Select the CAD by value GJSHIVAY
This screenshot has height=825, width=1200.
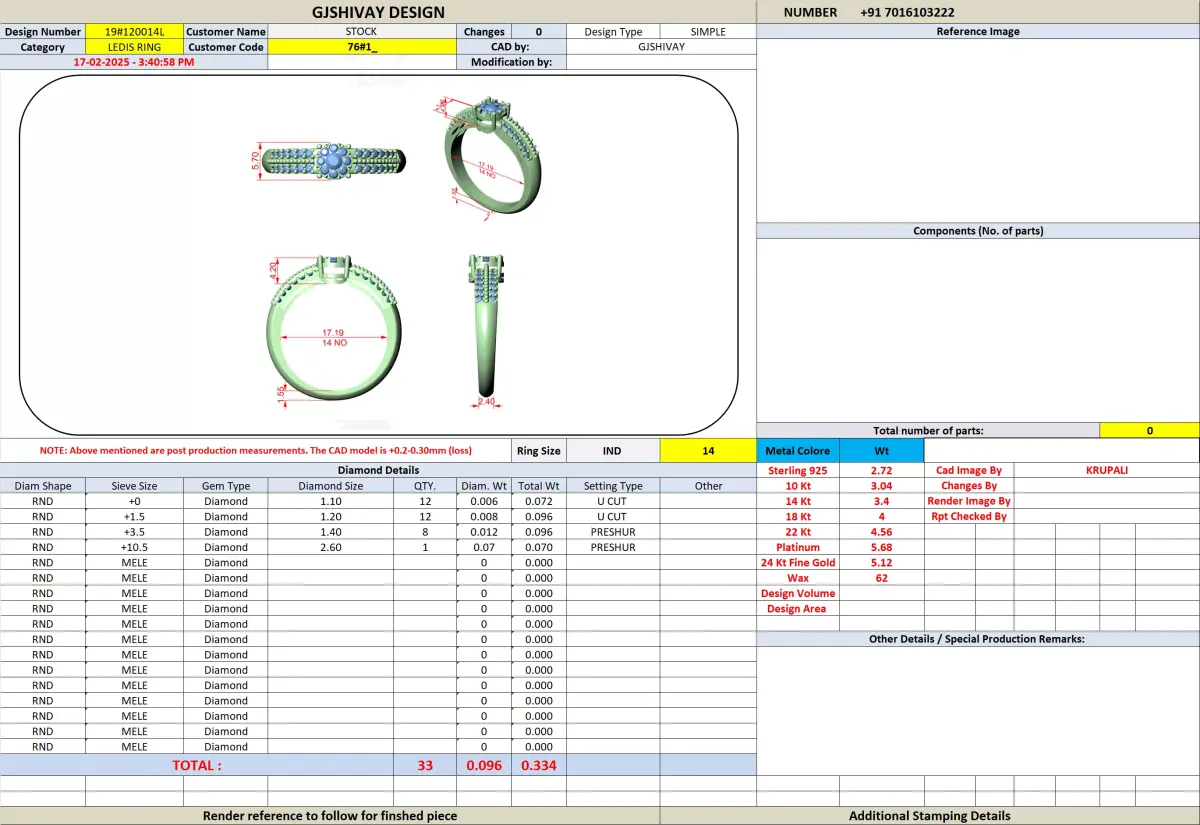tap(661, 47)
